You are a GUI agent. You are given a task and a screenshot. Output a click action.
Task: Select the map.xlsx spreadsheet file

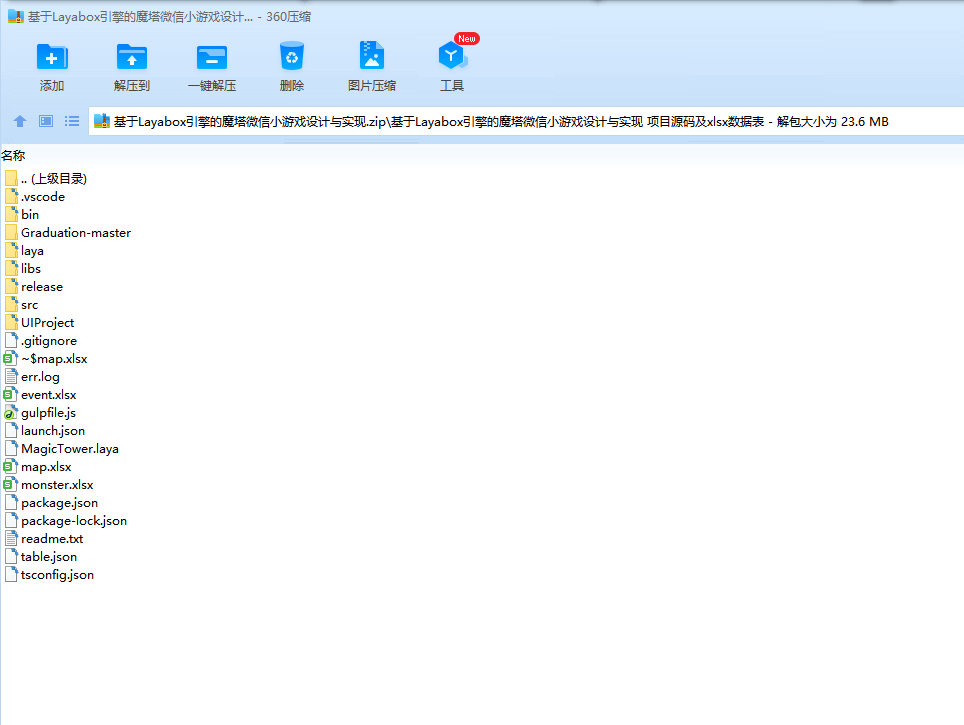click(38, 467)
